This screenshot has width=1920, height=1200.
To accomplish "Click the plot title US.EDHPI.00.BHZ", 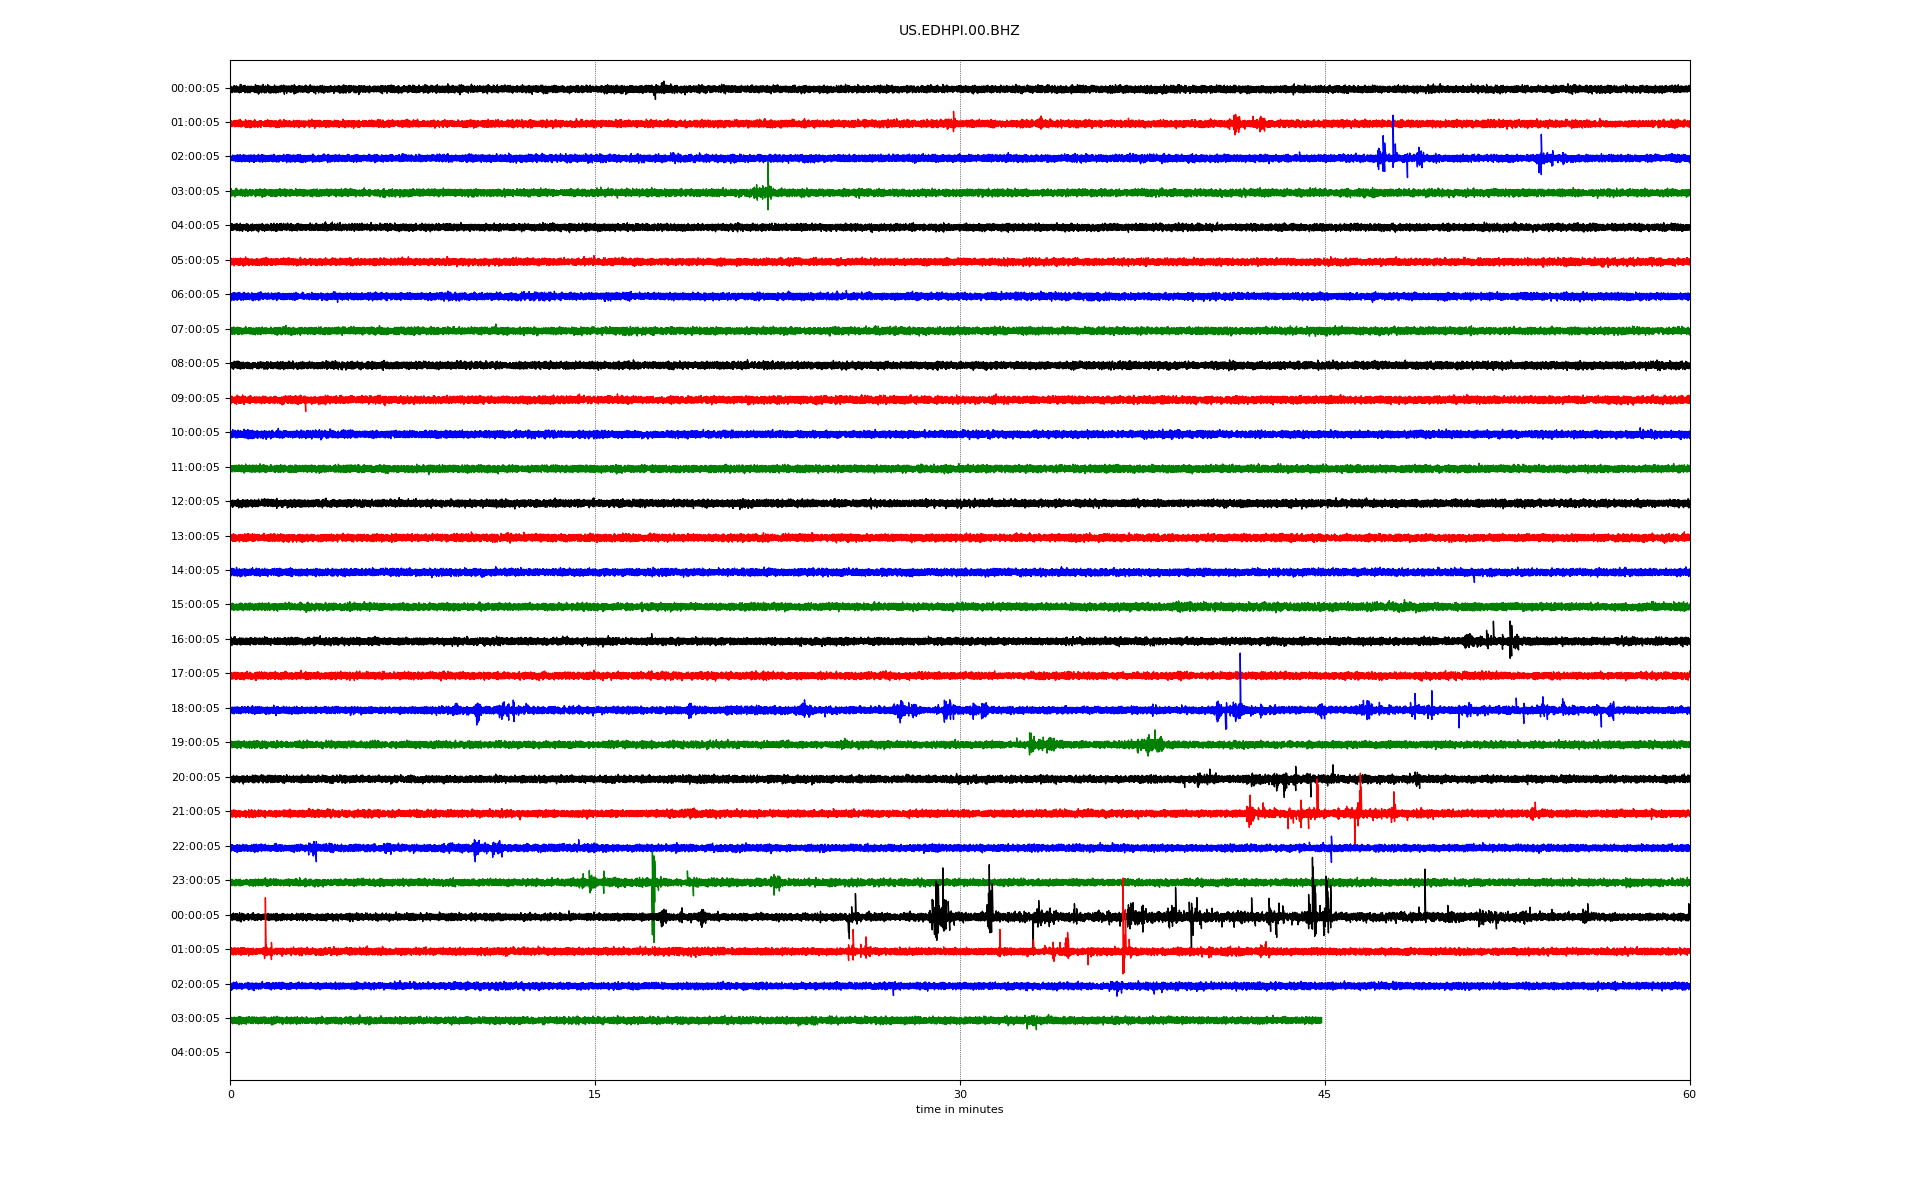I will [958, 31].
